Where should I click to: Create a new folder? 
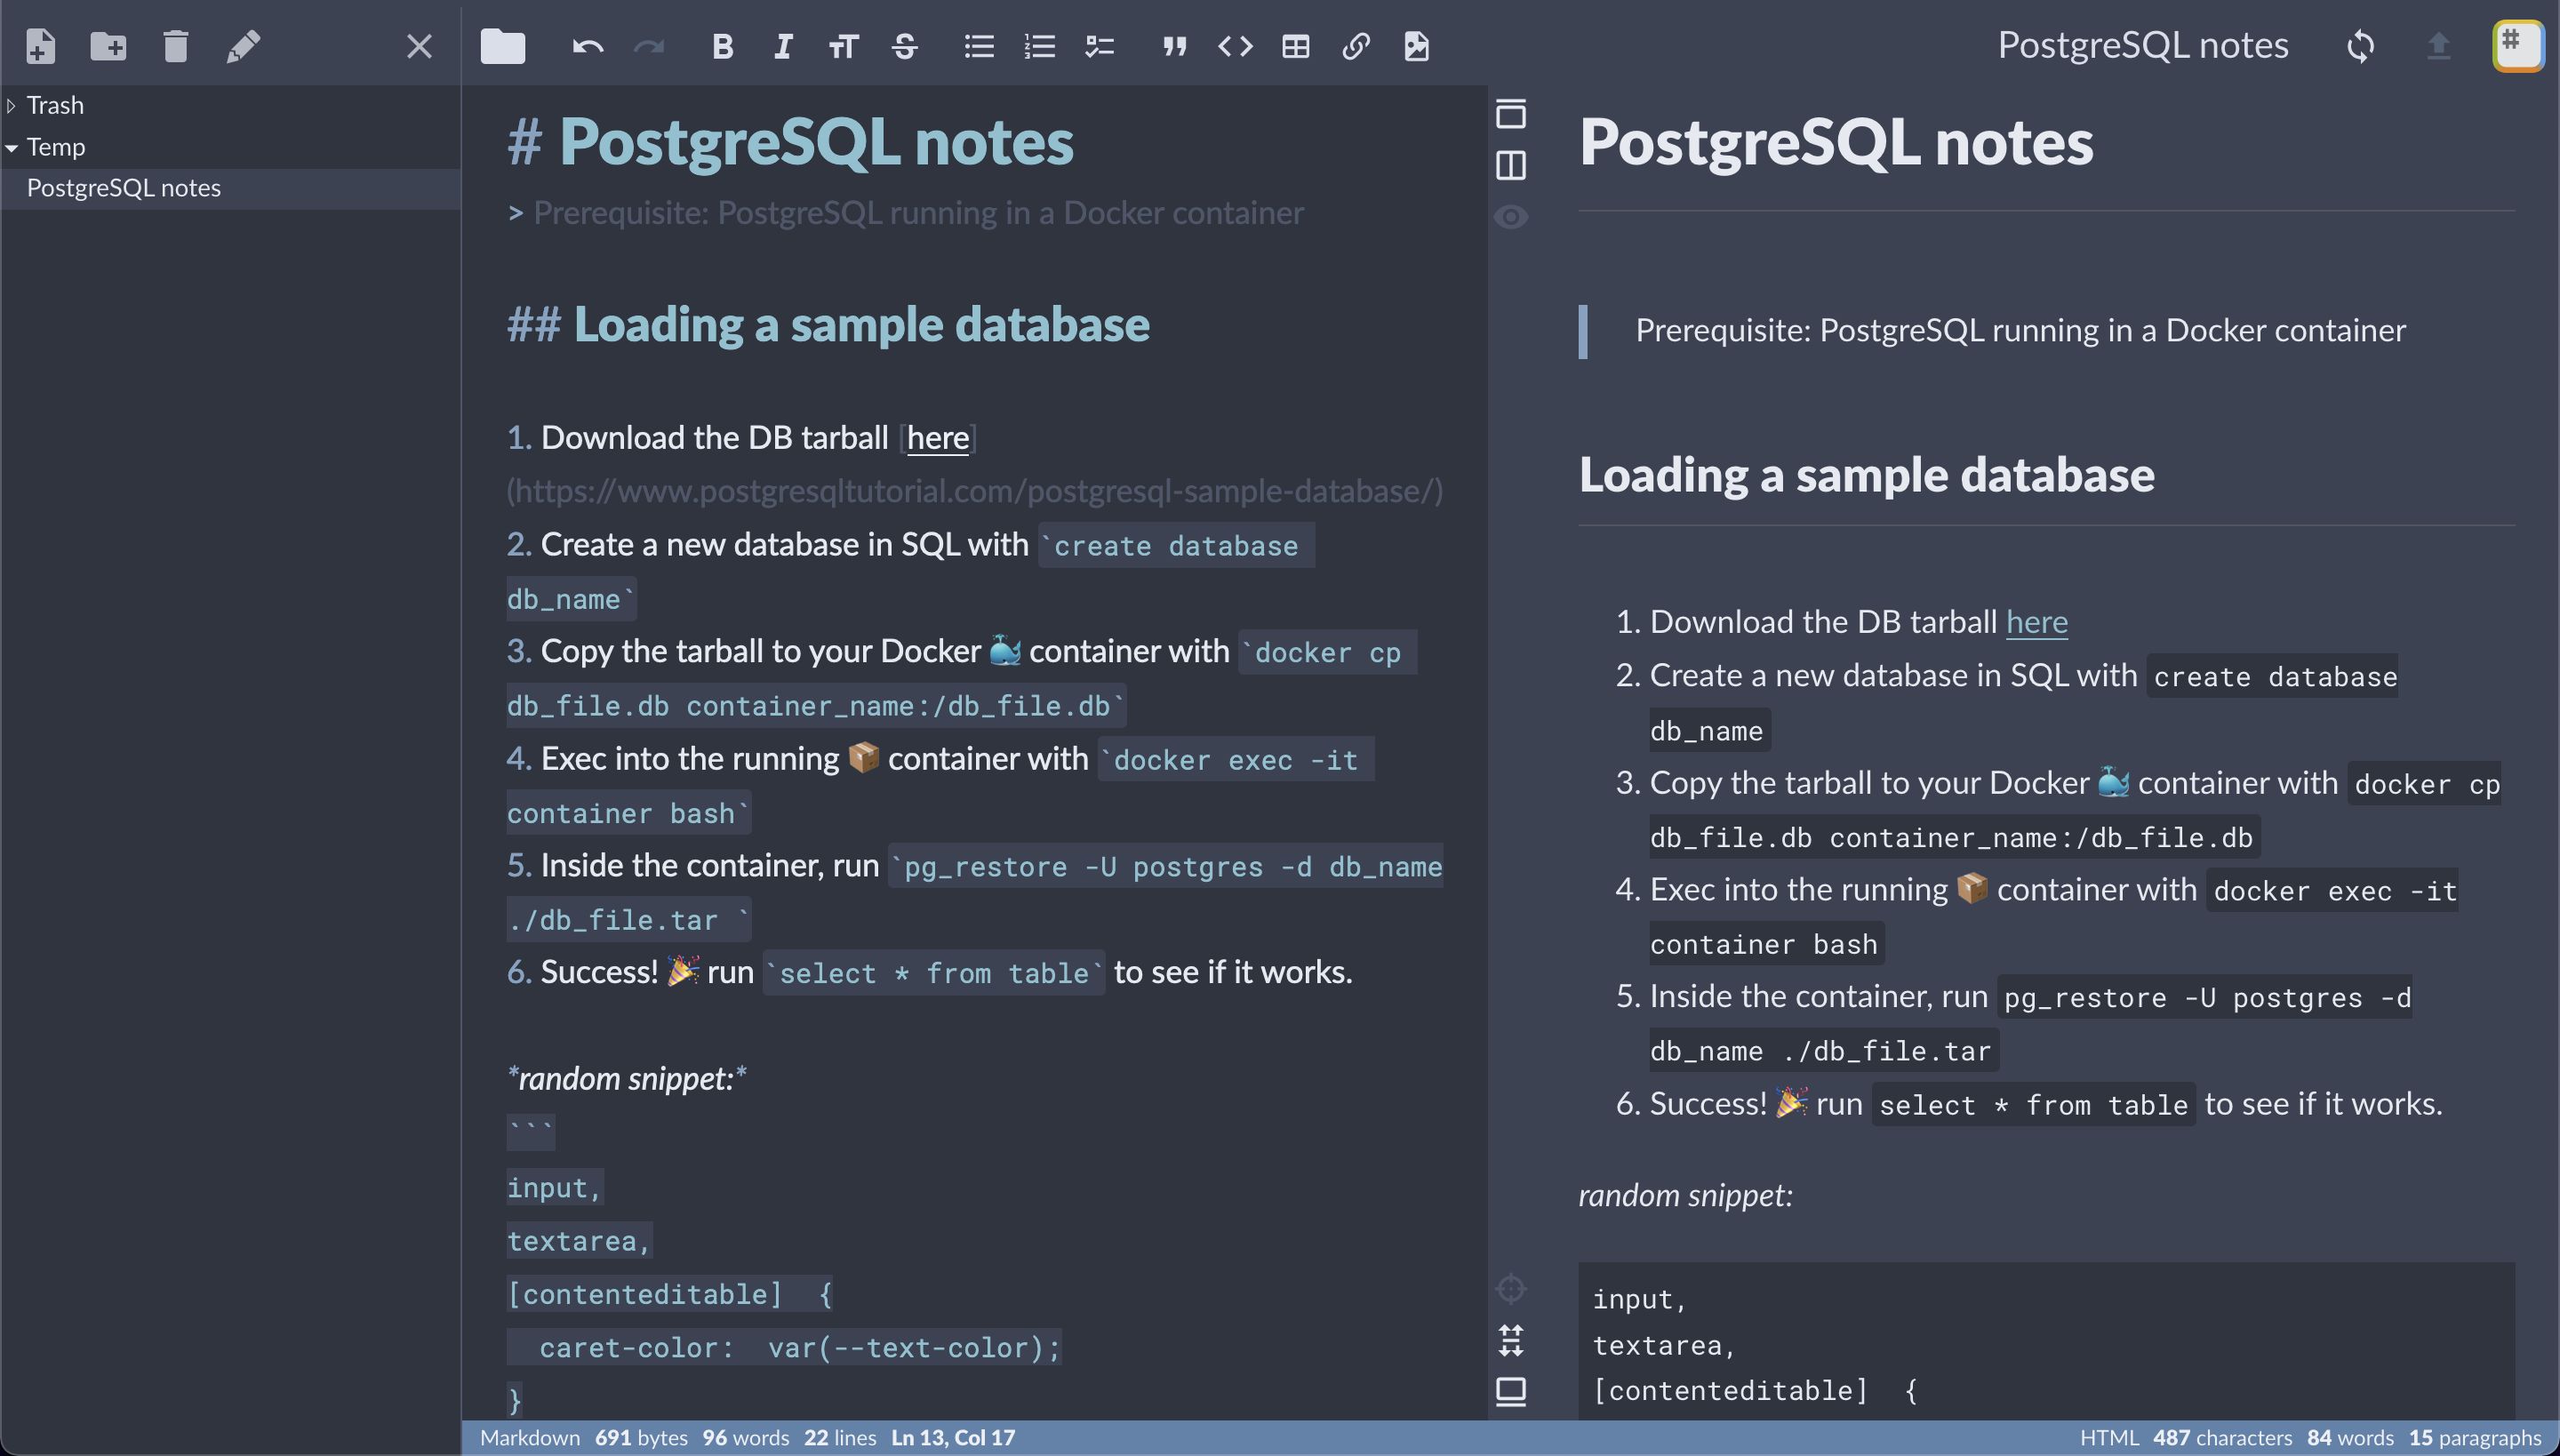point(108,46)
